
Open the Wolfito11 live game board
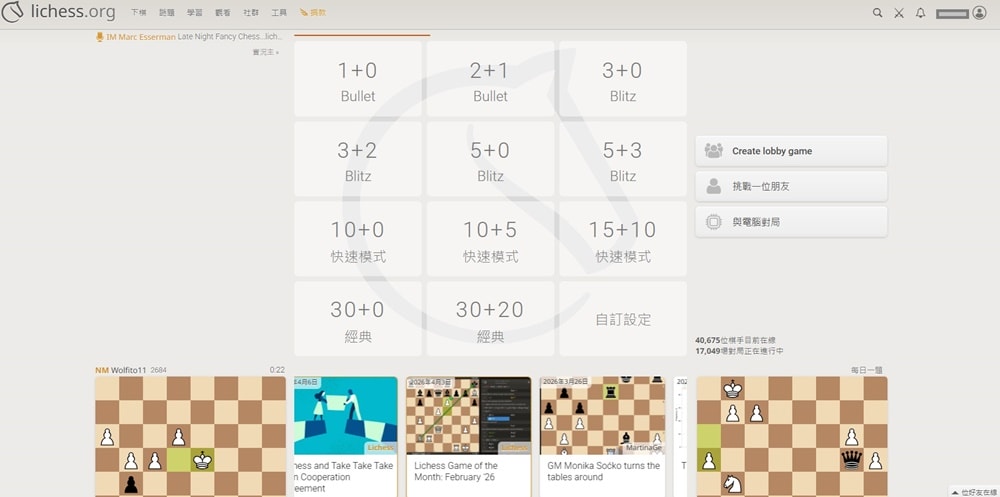190,436
